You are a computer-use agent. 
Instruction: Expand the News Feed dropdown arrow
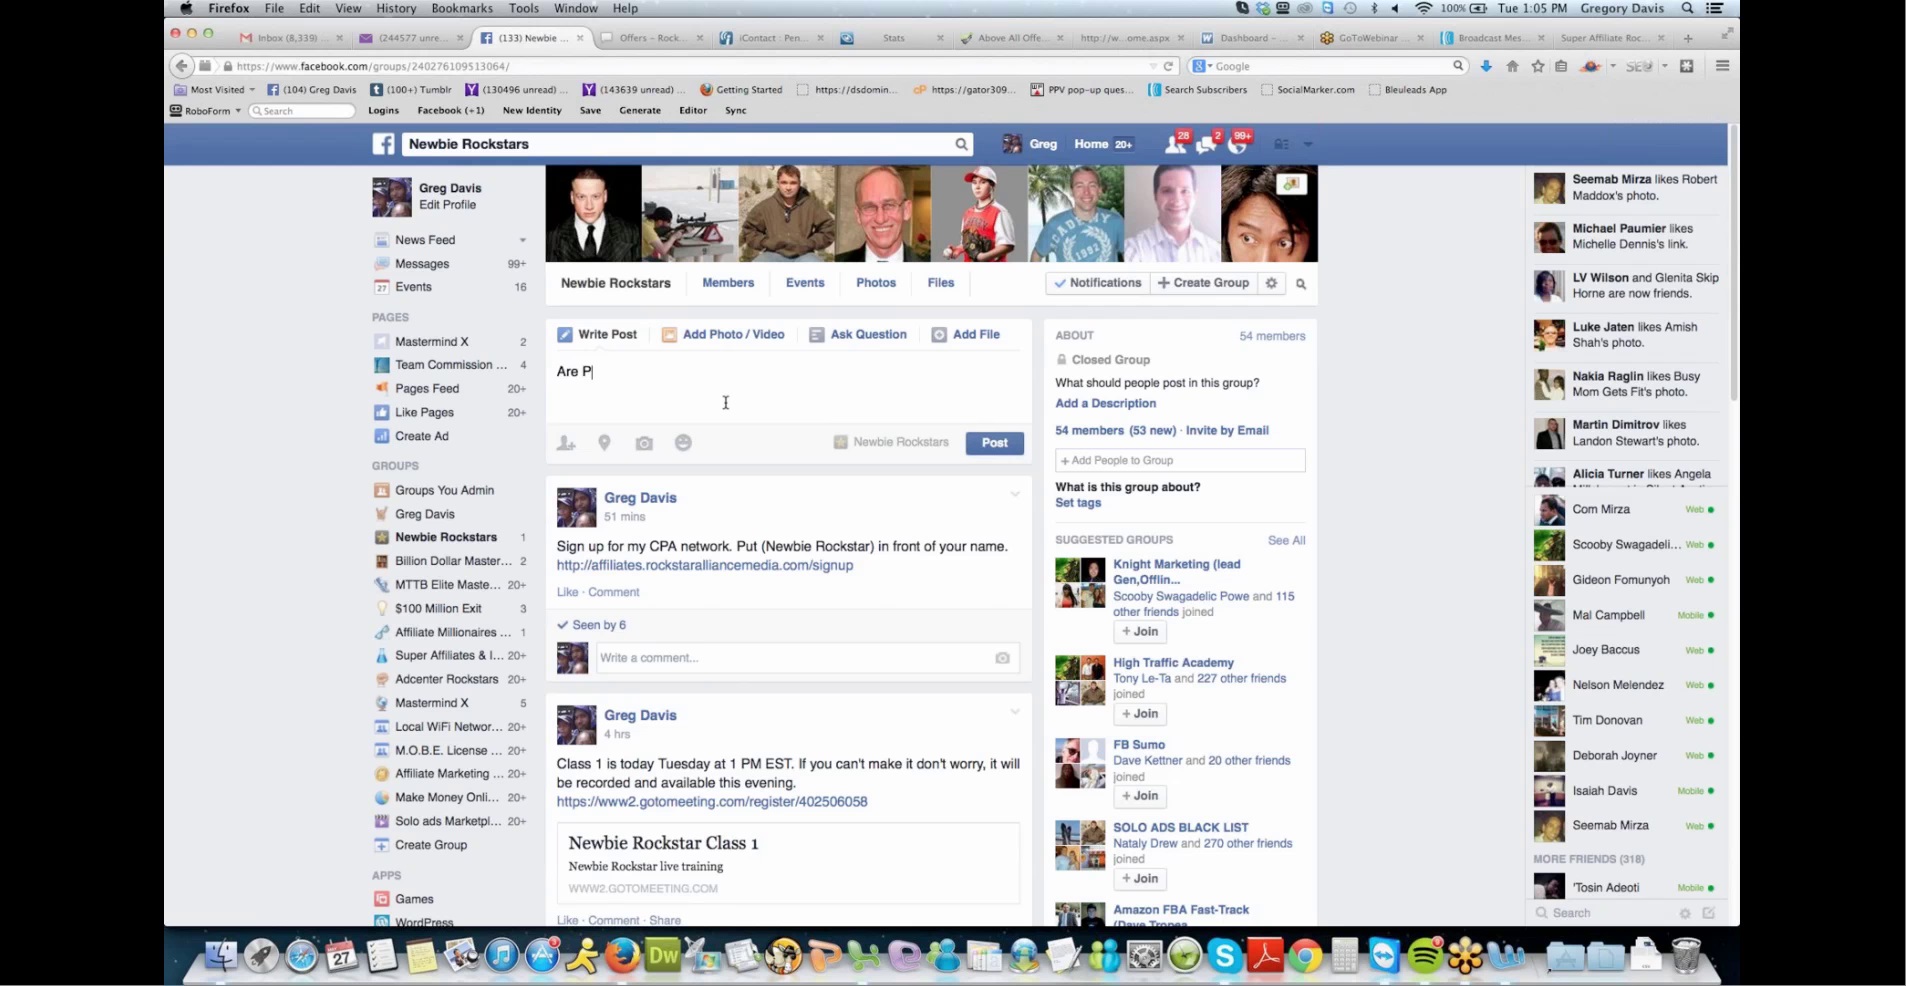tap(522, 240)
